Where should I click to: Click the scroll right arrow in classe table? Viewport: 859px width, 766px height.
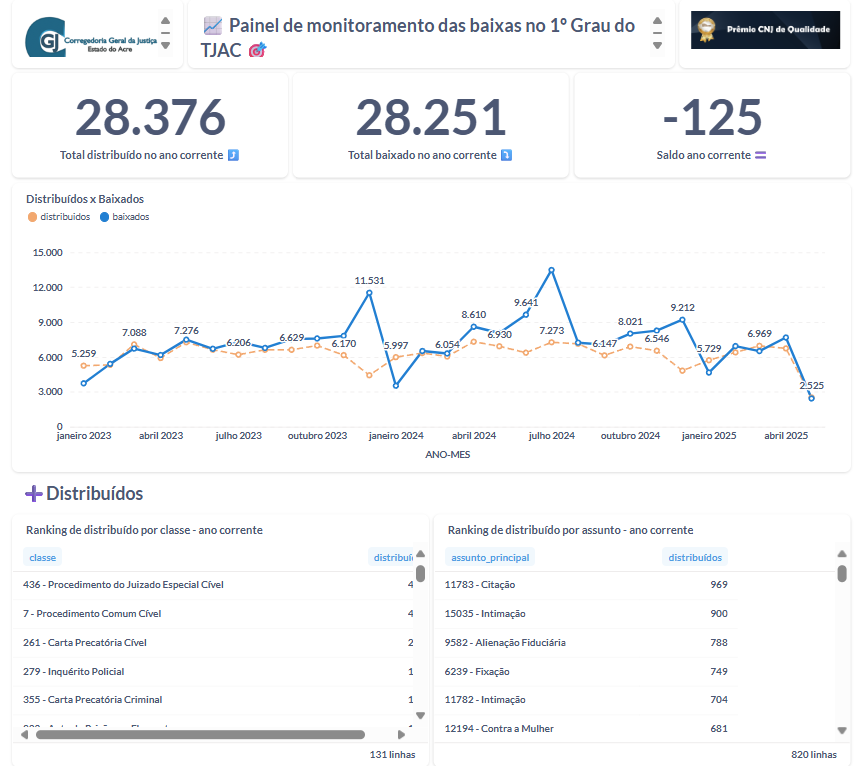401,734
